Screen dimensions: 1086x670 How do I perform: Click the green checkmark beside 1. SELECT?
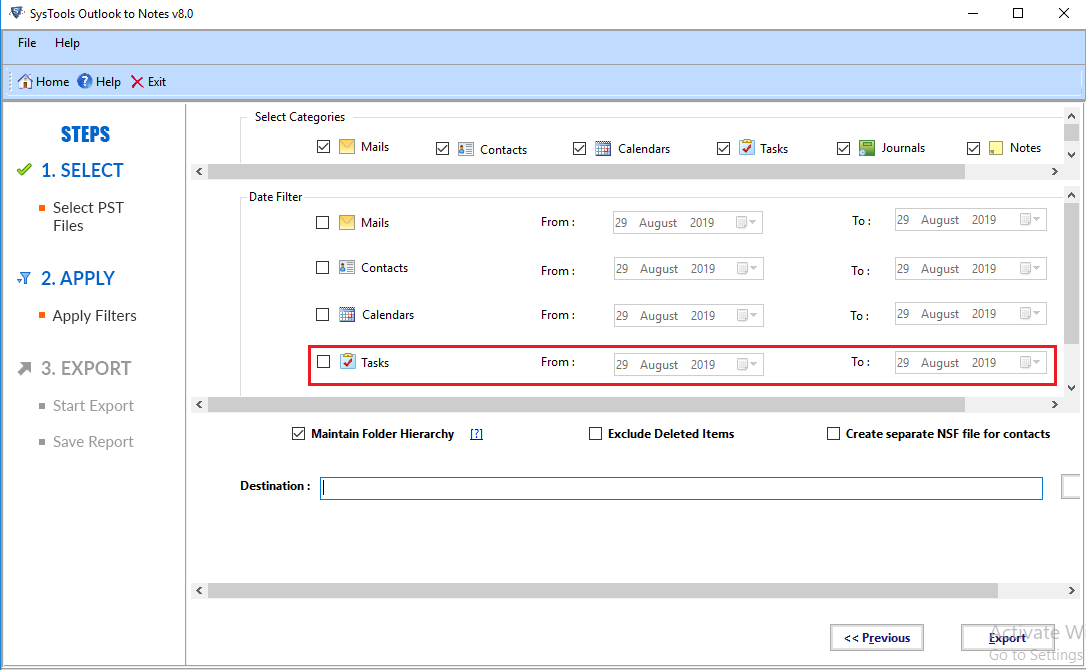click(24, 170)
